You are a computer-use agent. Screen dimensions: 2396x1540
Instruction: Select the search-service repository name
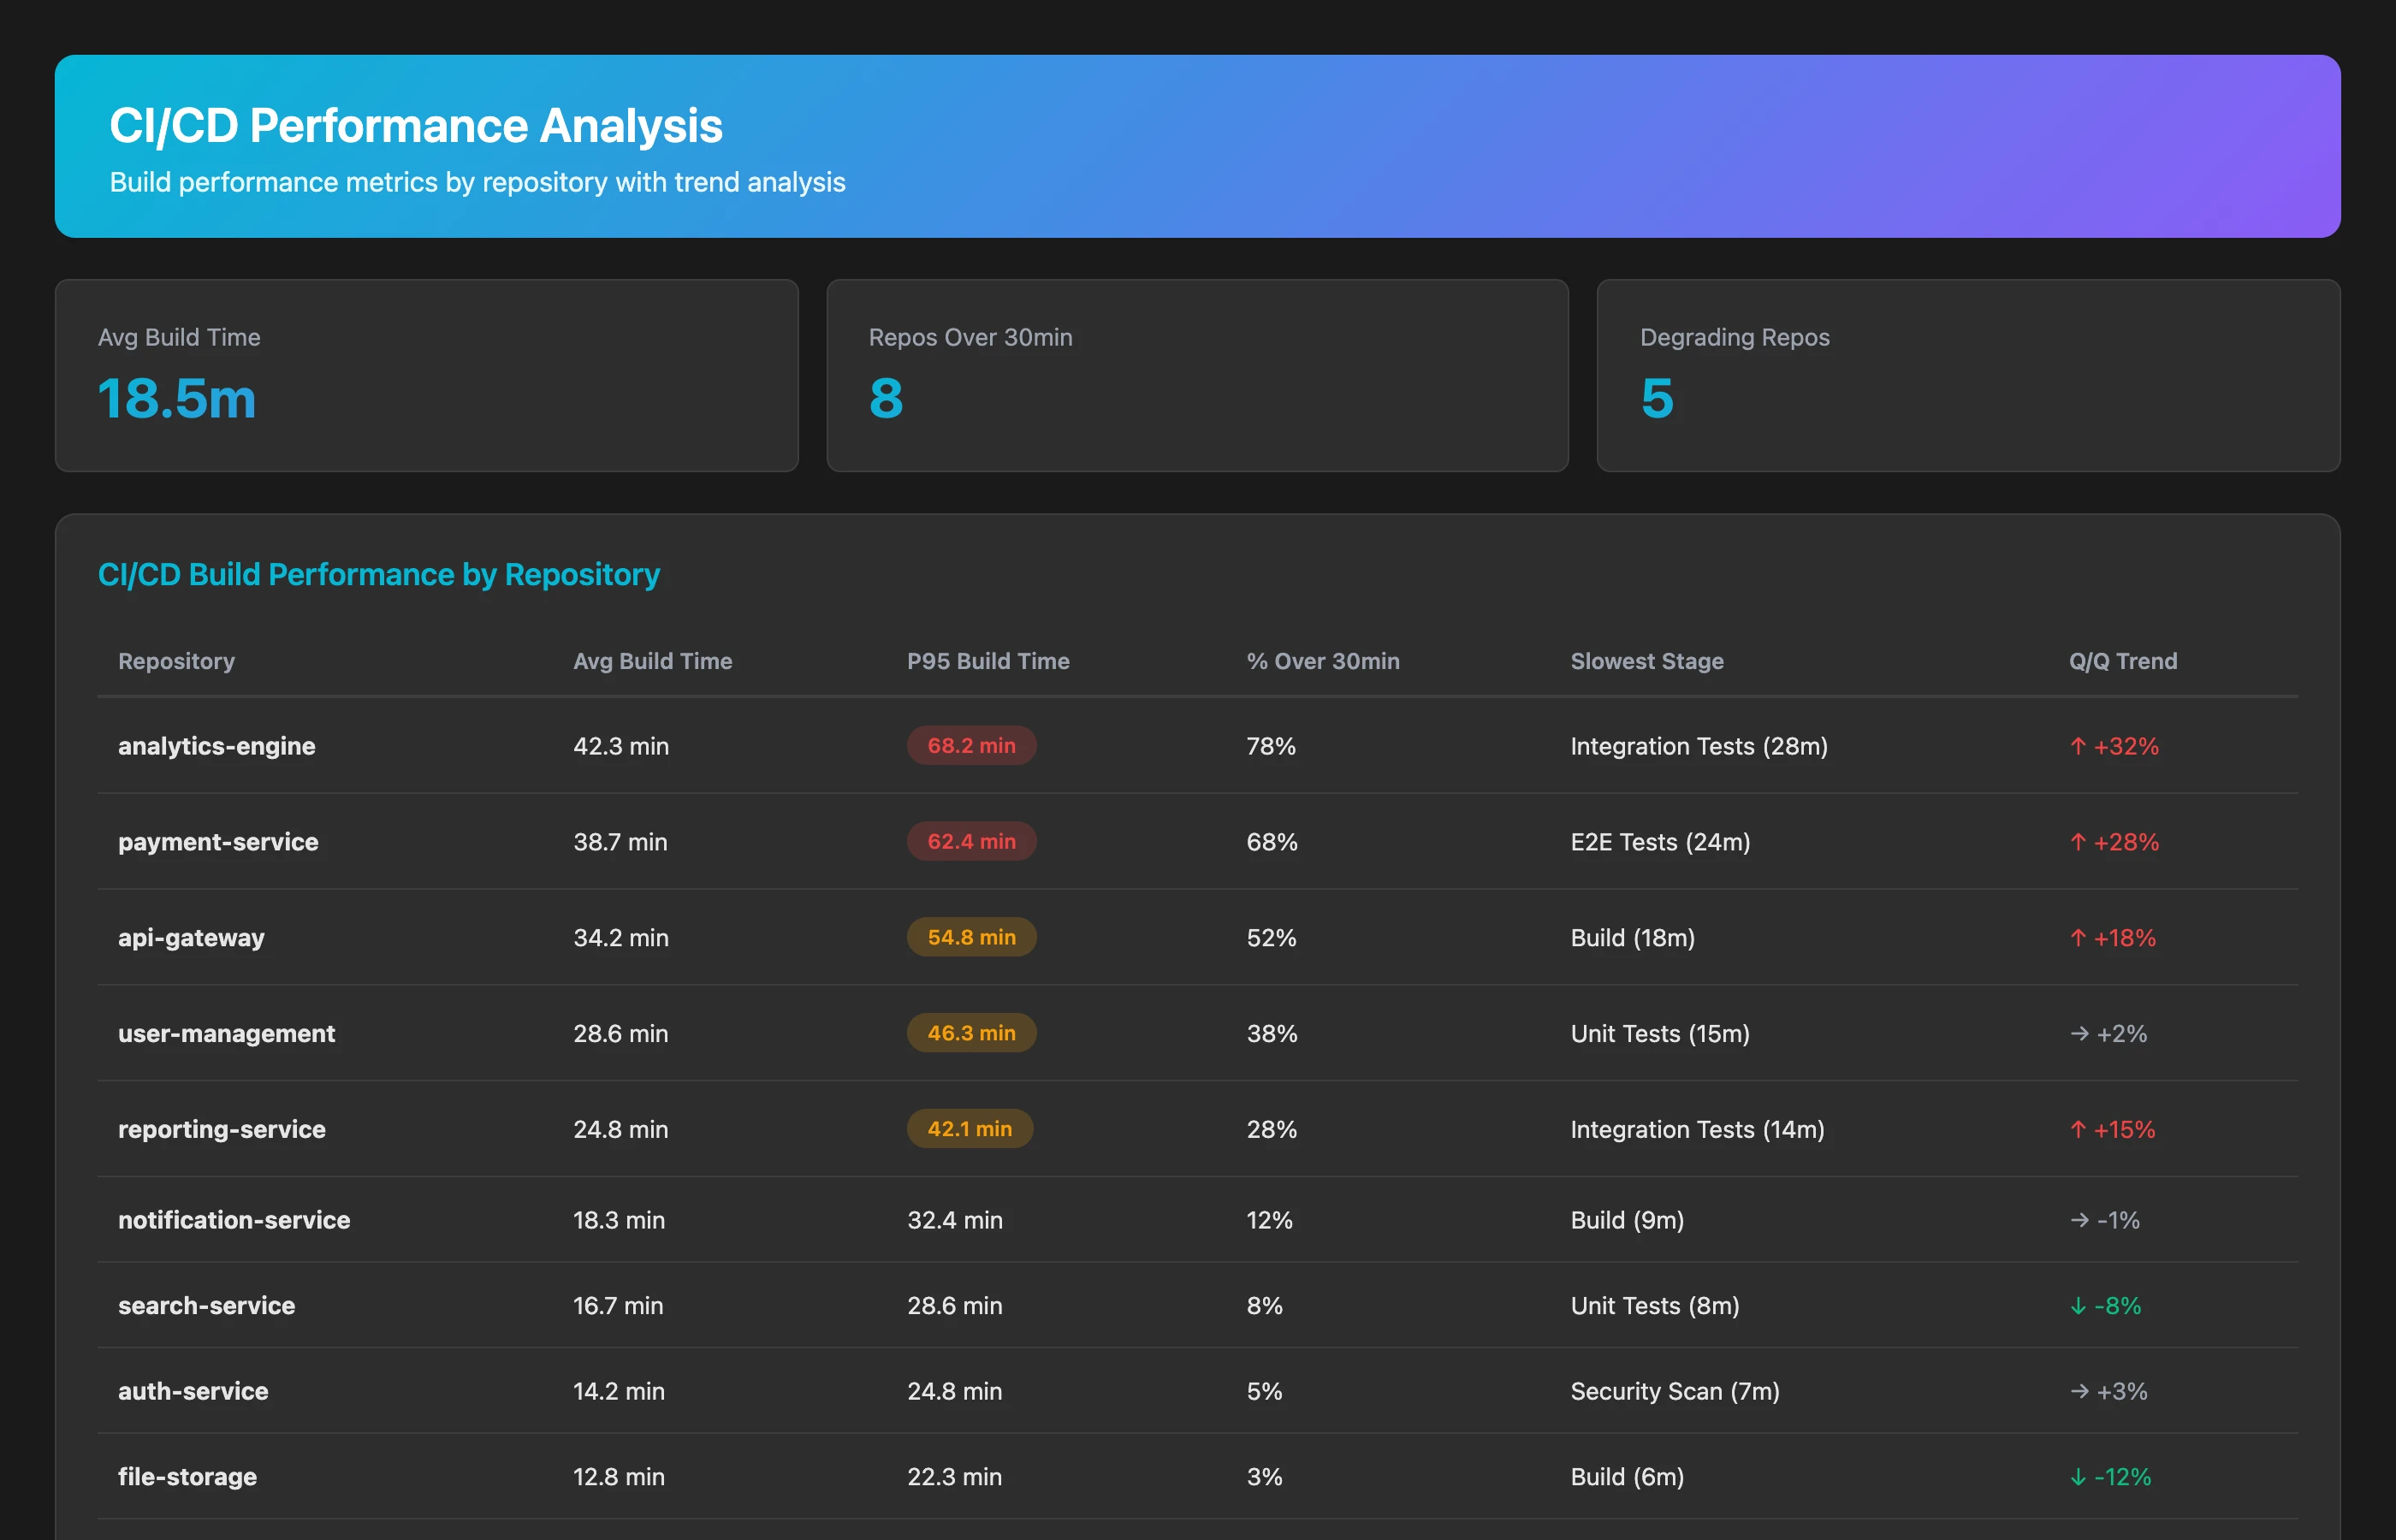(x=206, y=1305)
